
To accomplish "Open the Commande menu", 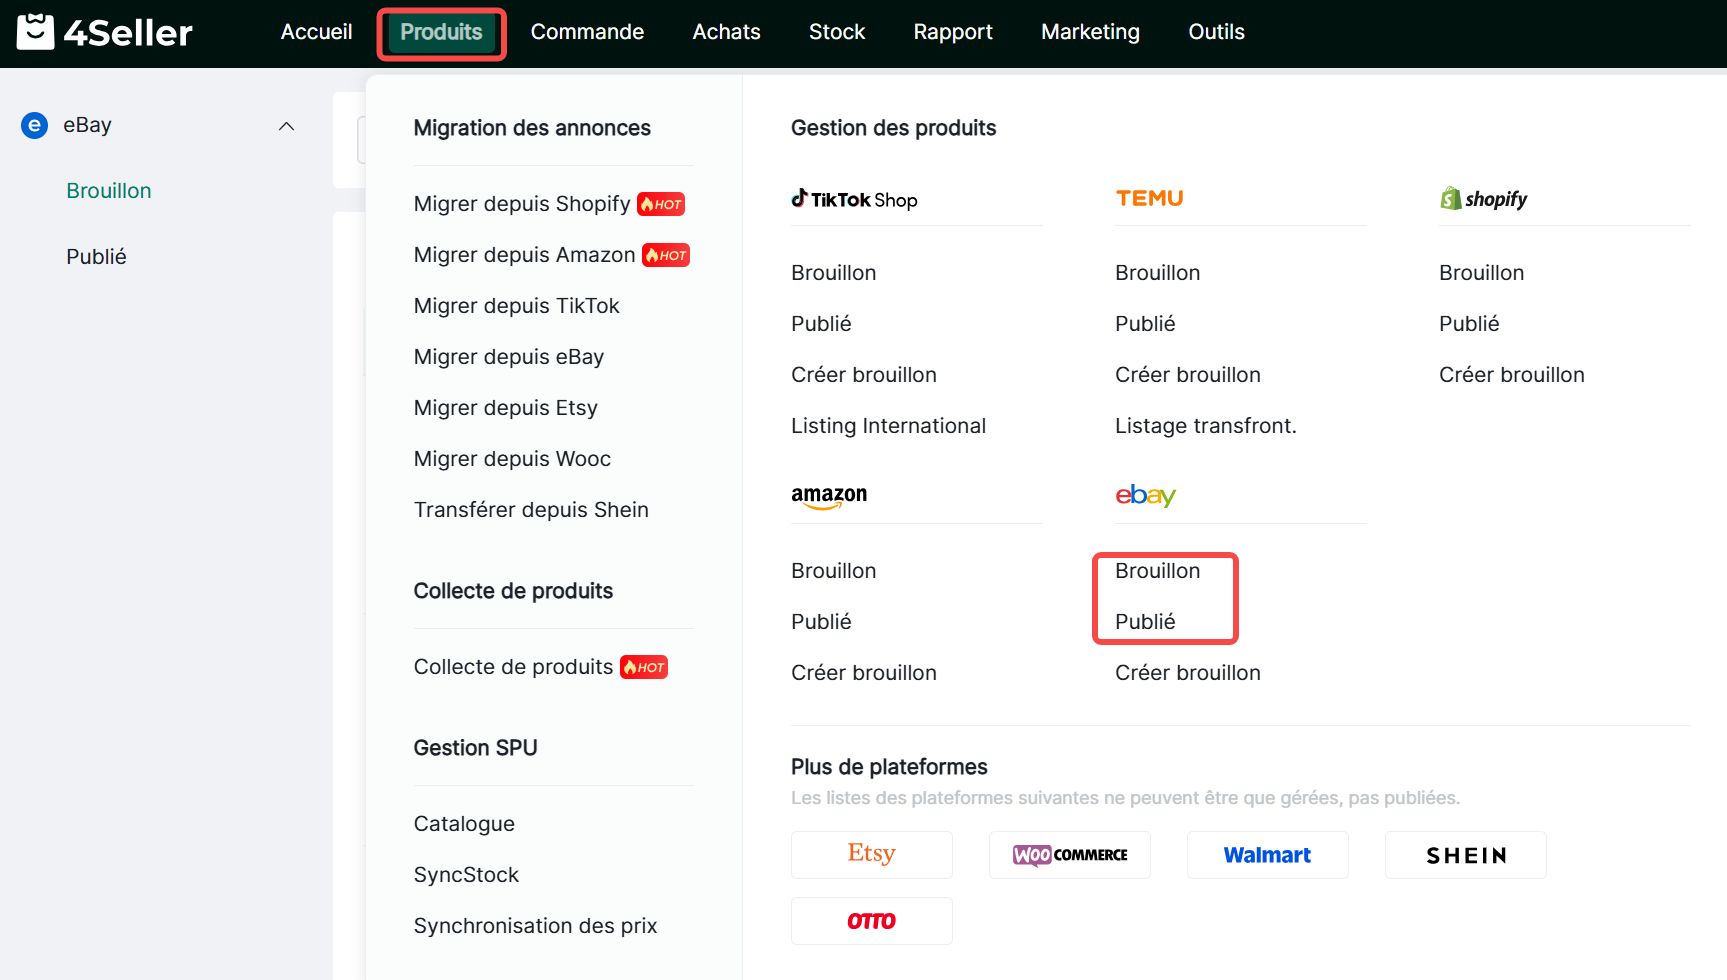I will pyautogui.click(x=587, y=32).
